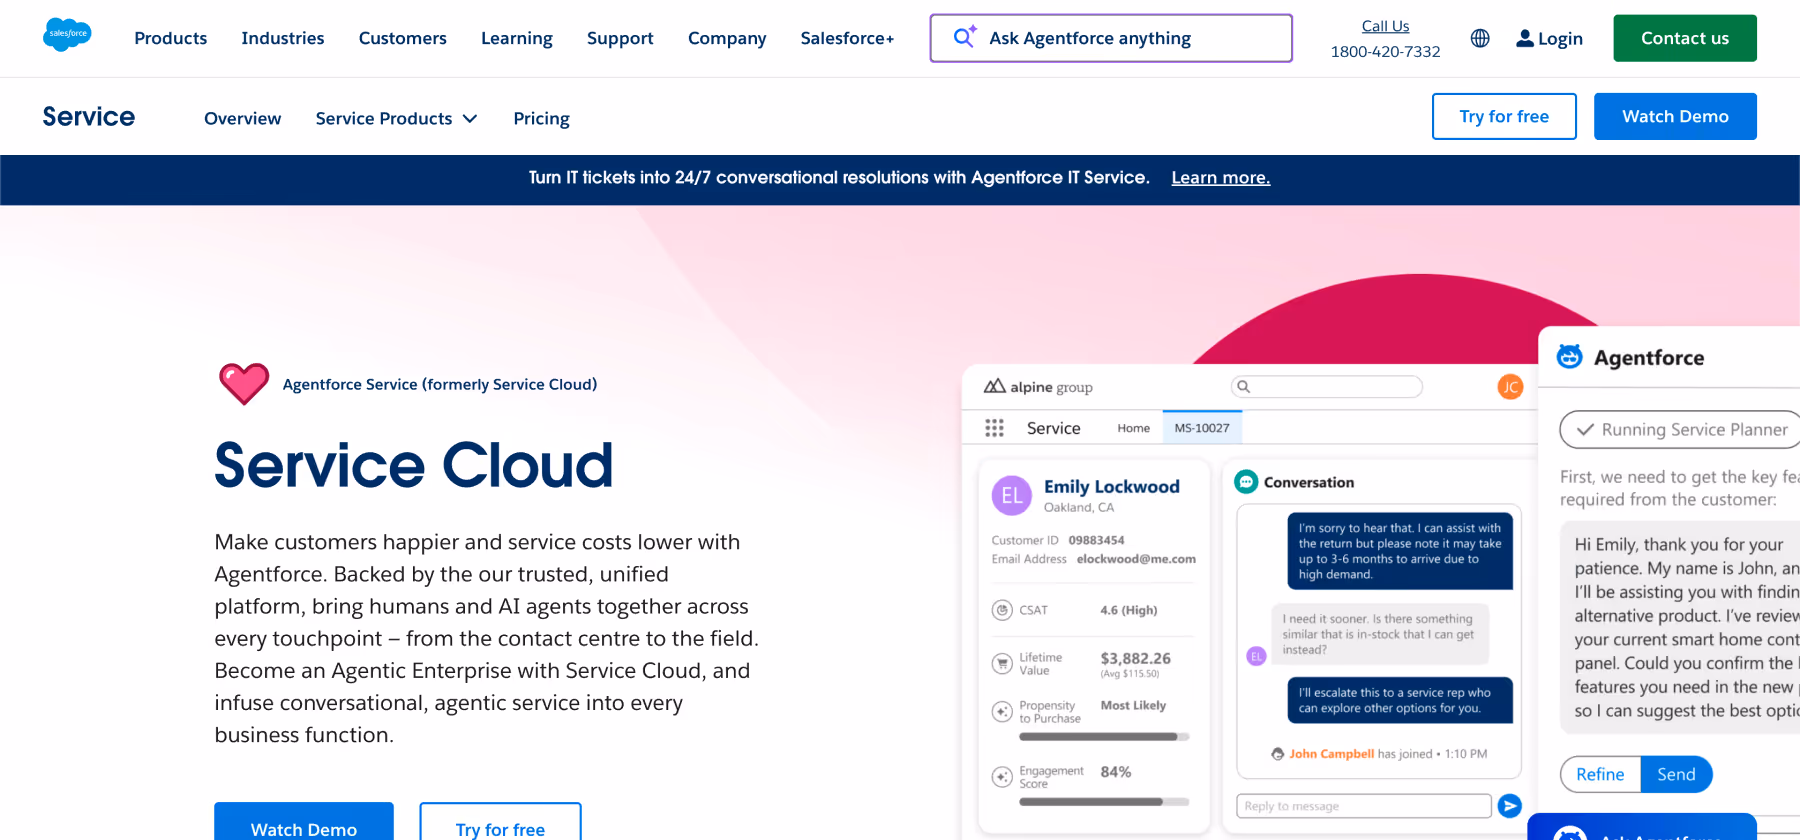Click the Service section title
Screen dimensions: 1800x840
coord(88,116)
